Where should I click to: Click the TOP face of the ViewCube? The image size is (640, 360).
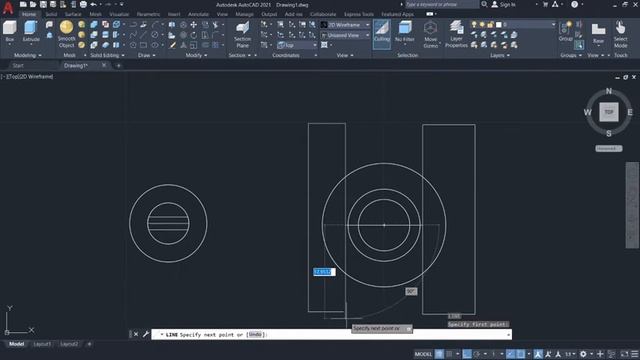pos(609,112)
